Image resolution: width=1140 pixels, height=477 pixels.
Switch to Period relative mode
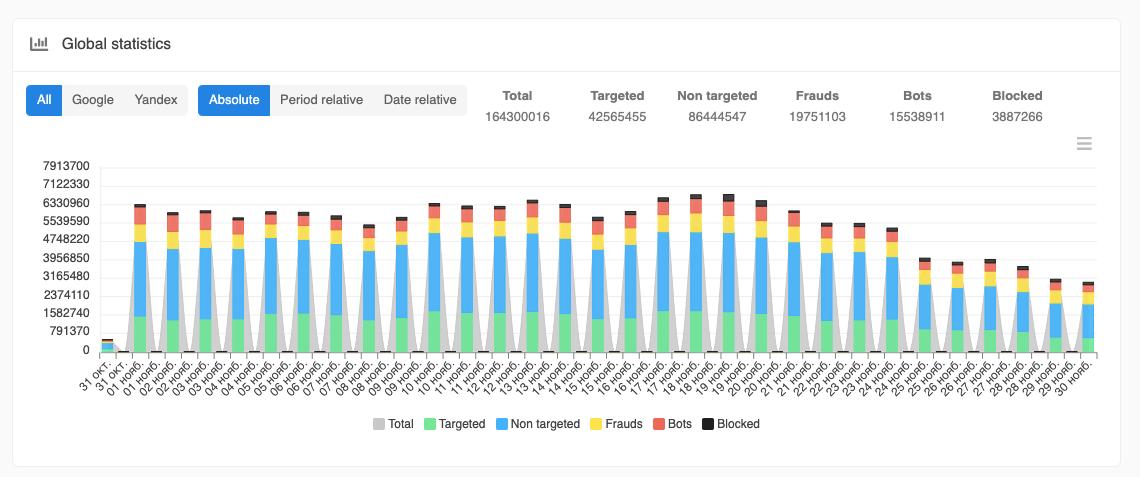[321, 100]
